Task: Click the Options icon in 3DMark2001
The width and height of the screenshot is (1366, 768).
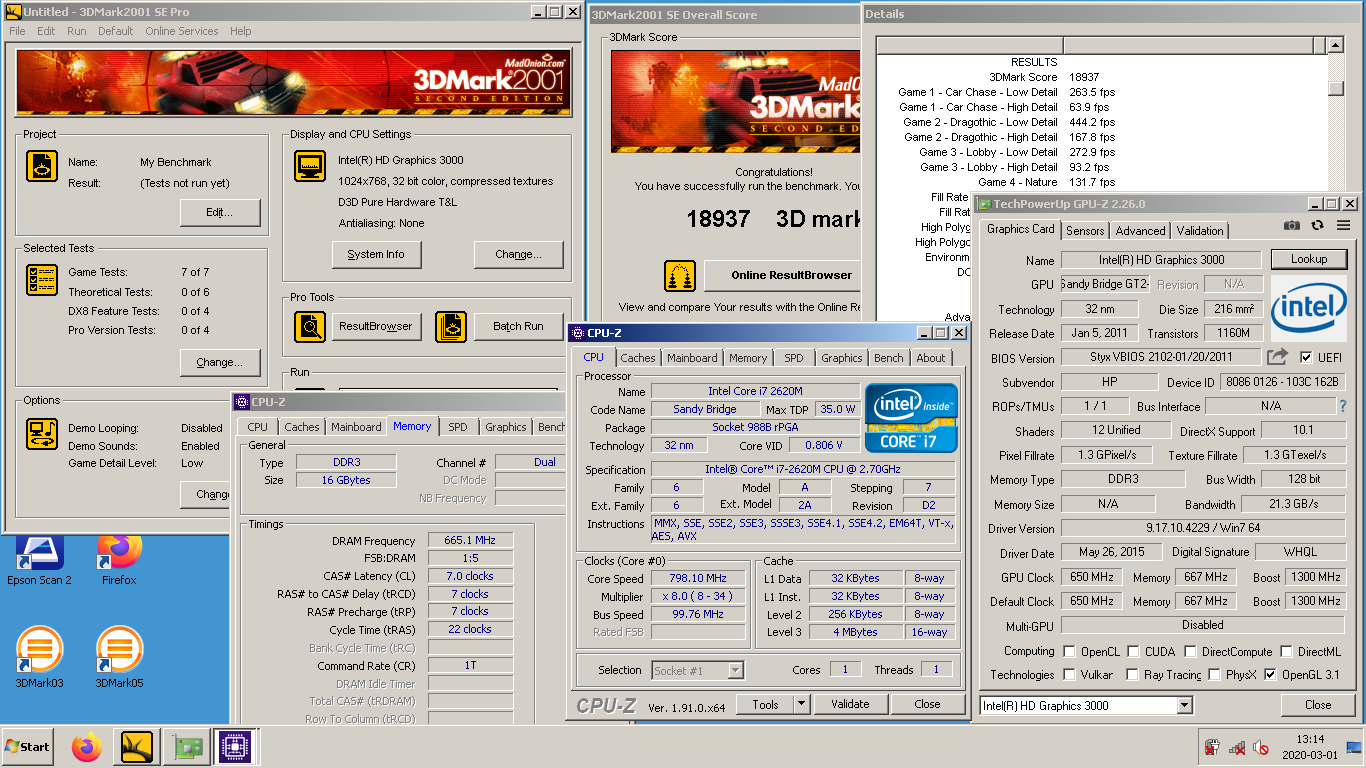Action: [x=42, y=433]
